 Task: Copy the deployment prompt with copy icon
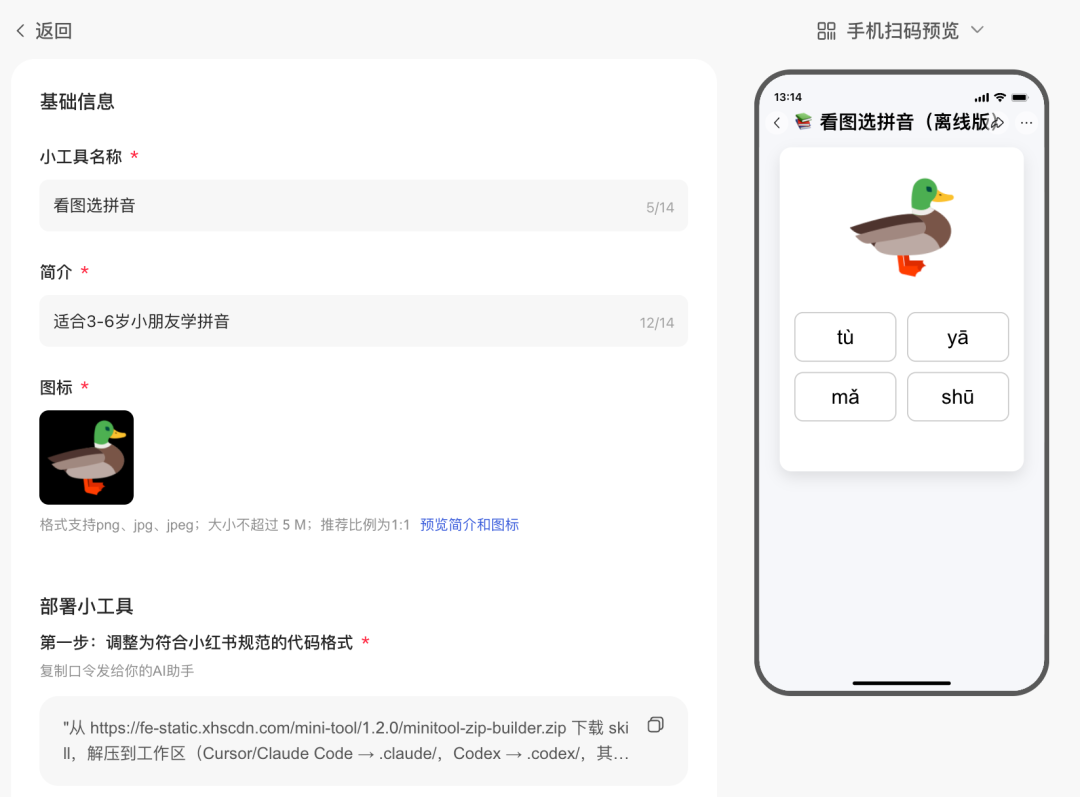[656, 725]
